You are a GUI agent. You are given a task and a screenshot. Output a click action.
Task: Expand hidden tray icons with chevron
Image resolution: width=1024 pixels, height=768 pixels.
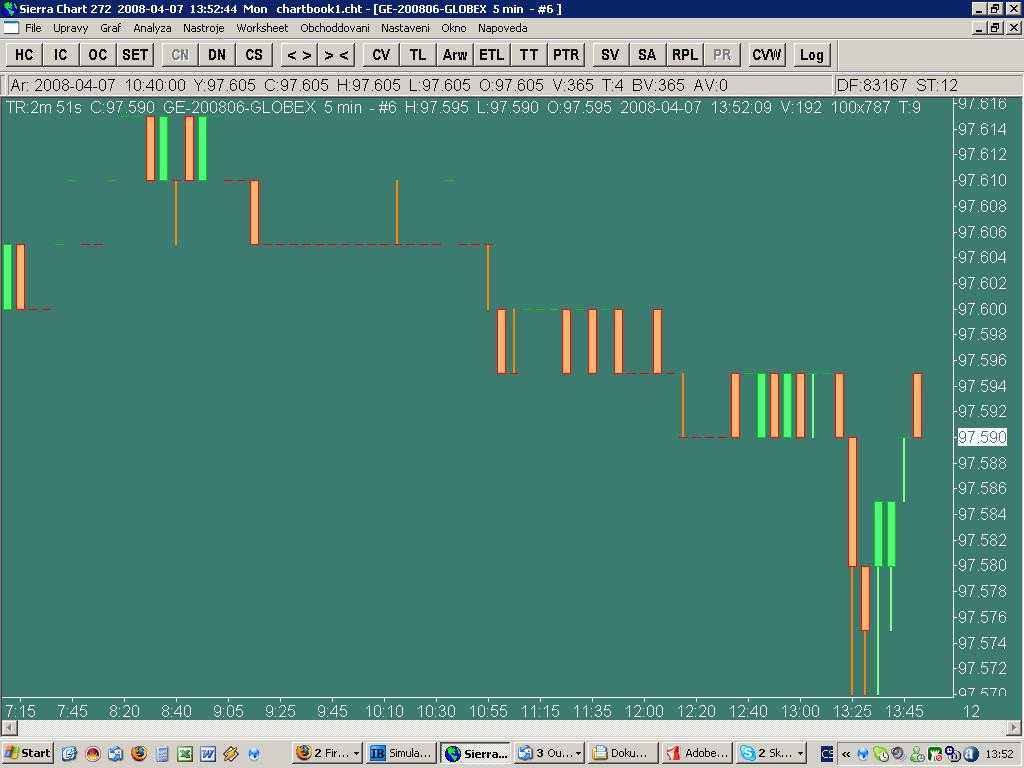[x=846, y=754]
